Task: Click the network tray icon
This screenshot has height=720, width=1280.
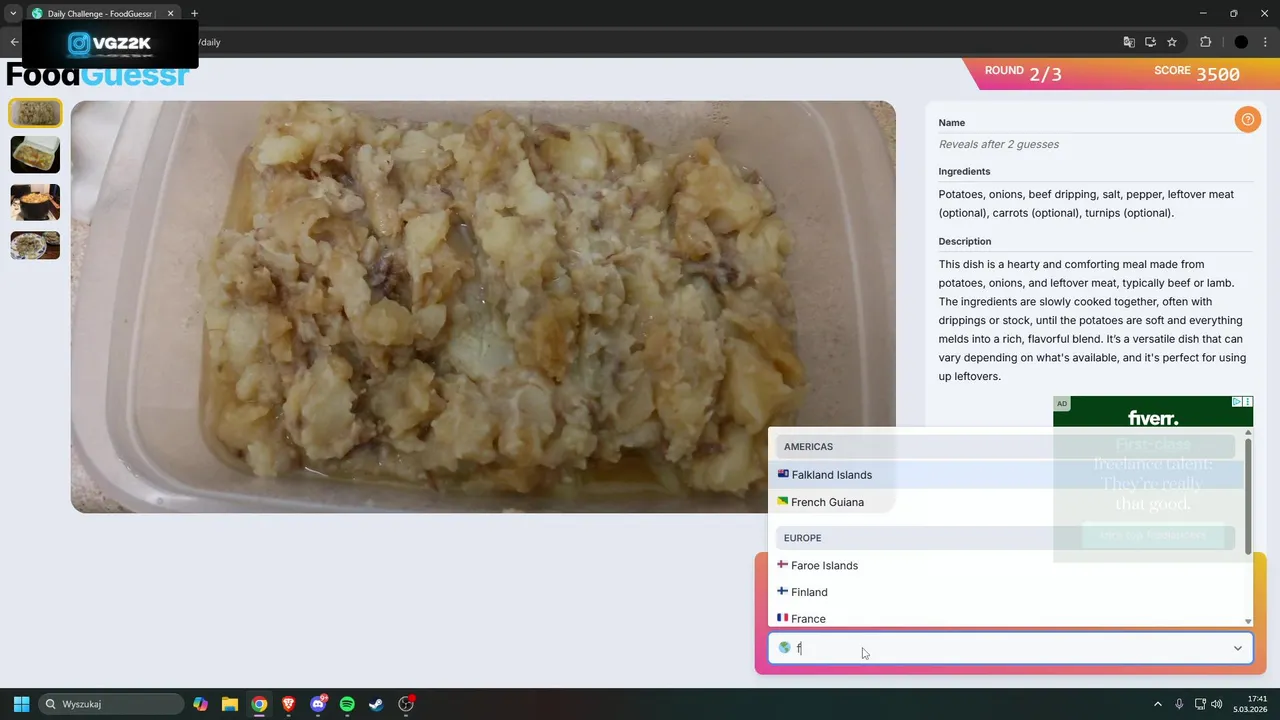Action: (1201, 704)
